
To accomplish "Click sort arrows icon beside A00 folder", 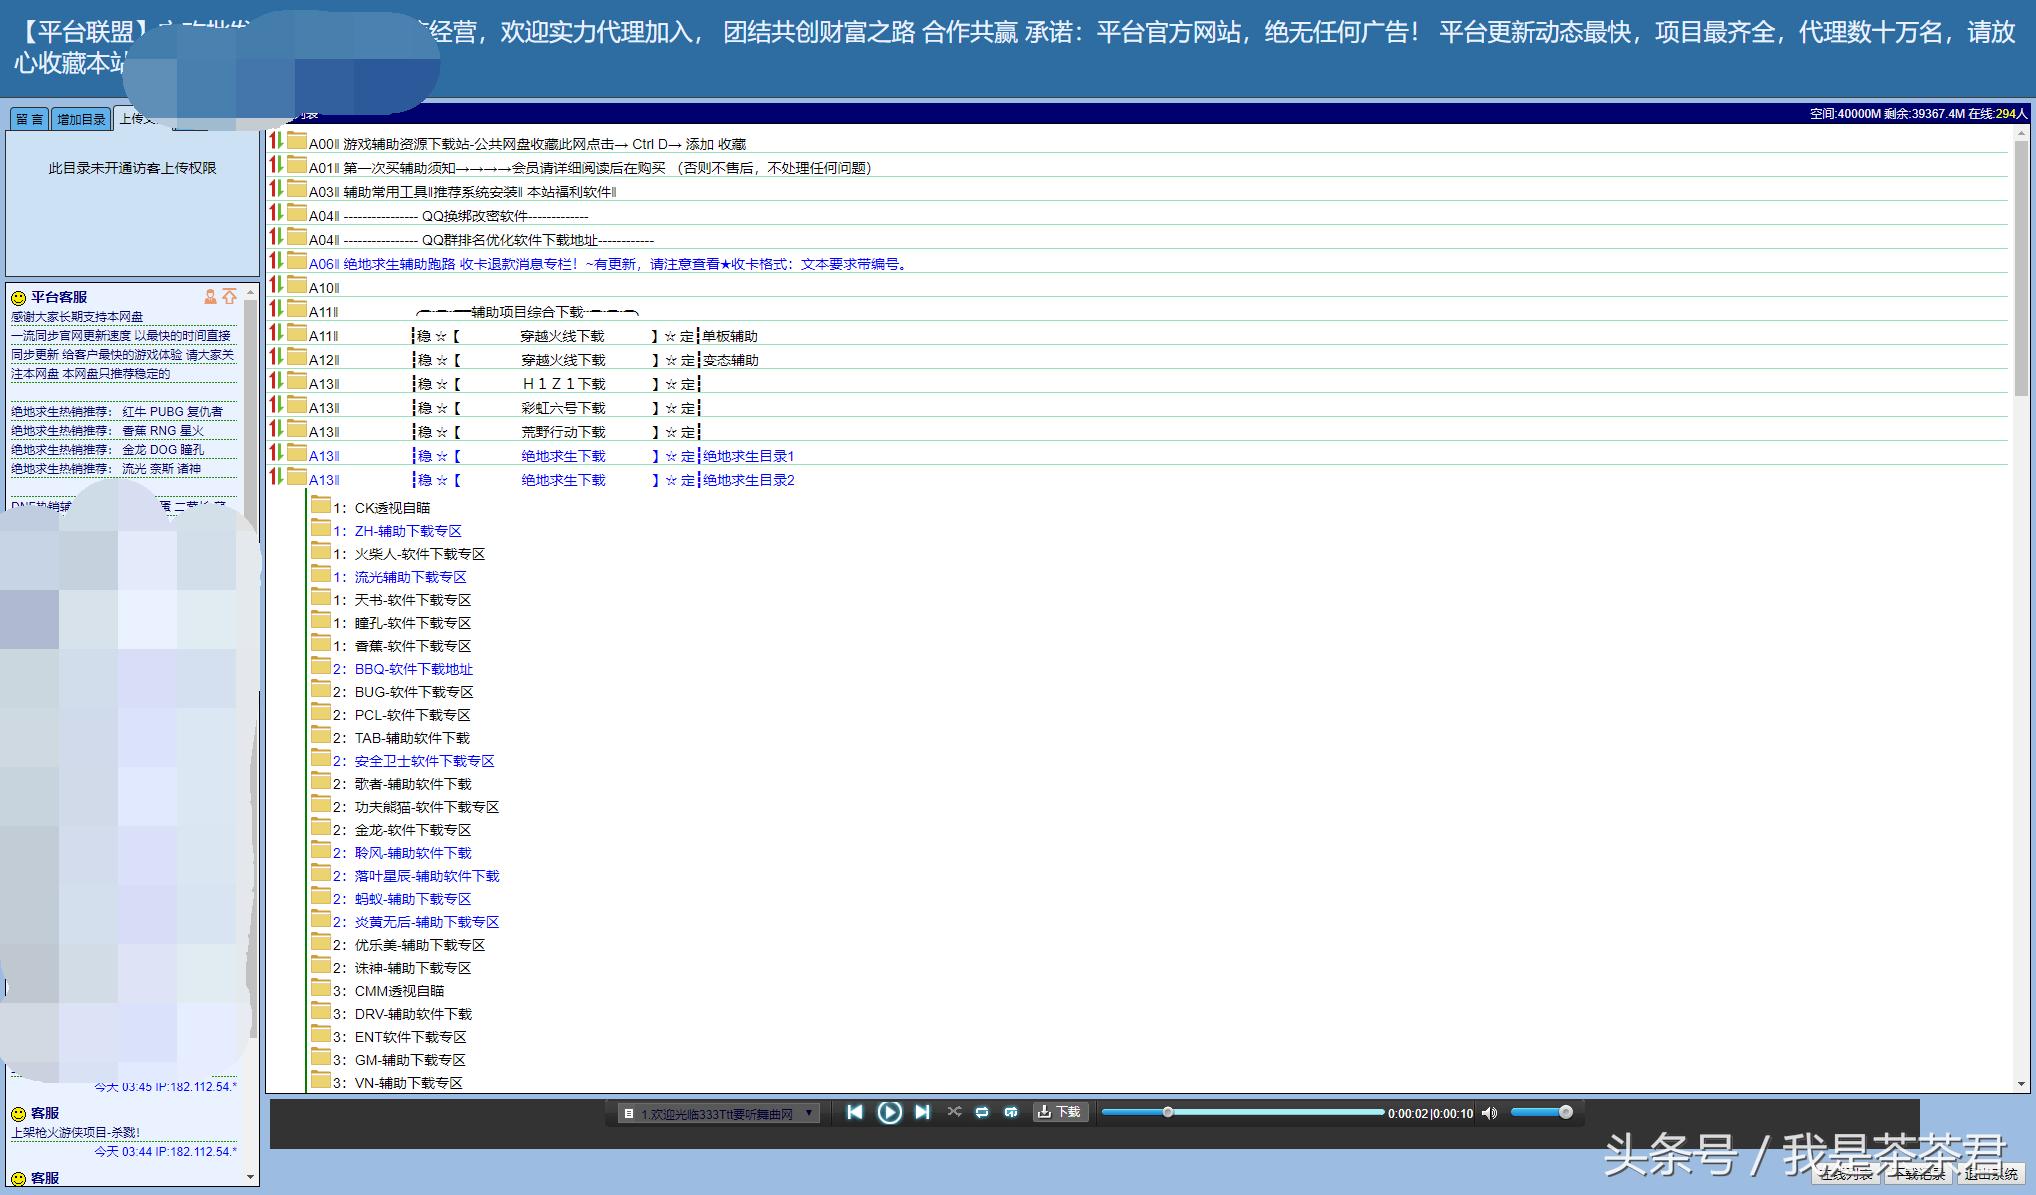I will 276,142.
